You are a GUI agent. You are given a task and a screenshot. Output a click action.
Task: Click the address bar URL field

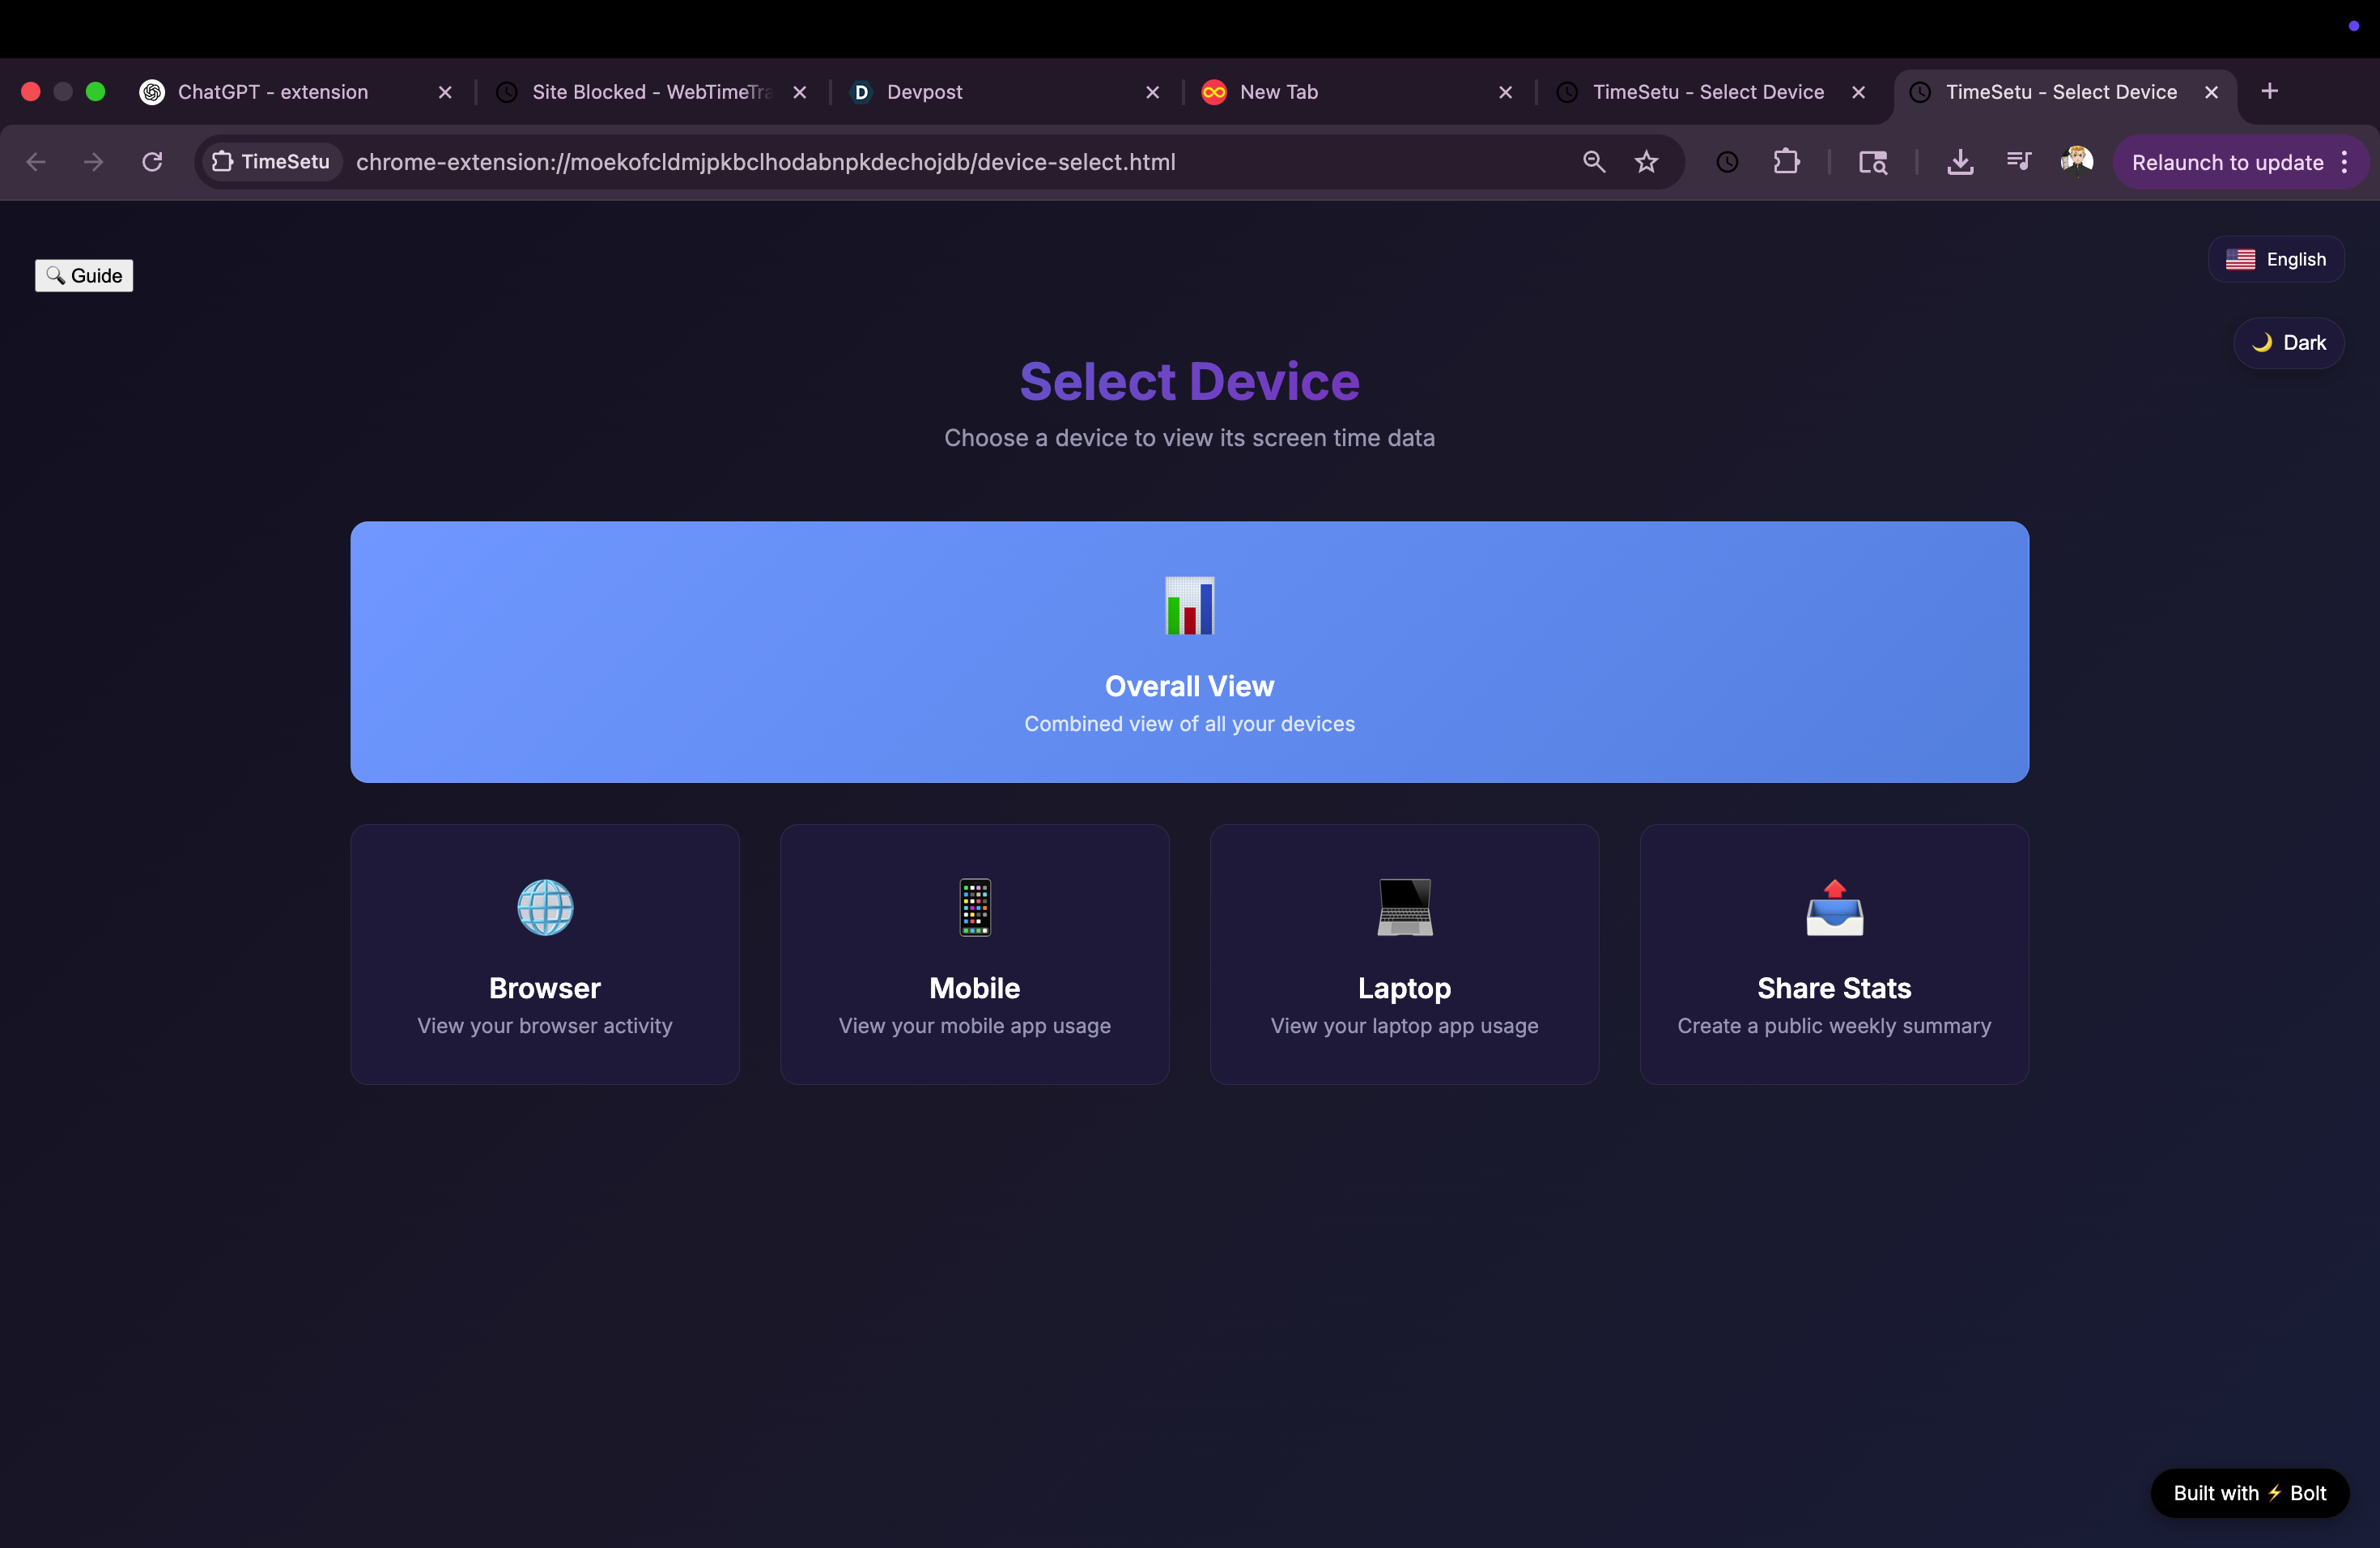point(765,162)
